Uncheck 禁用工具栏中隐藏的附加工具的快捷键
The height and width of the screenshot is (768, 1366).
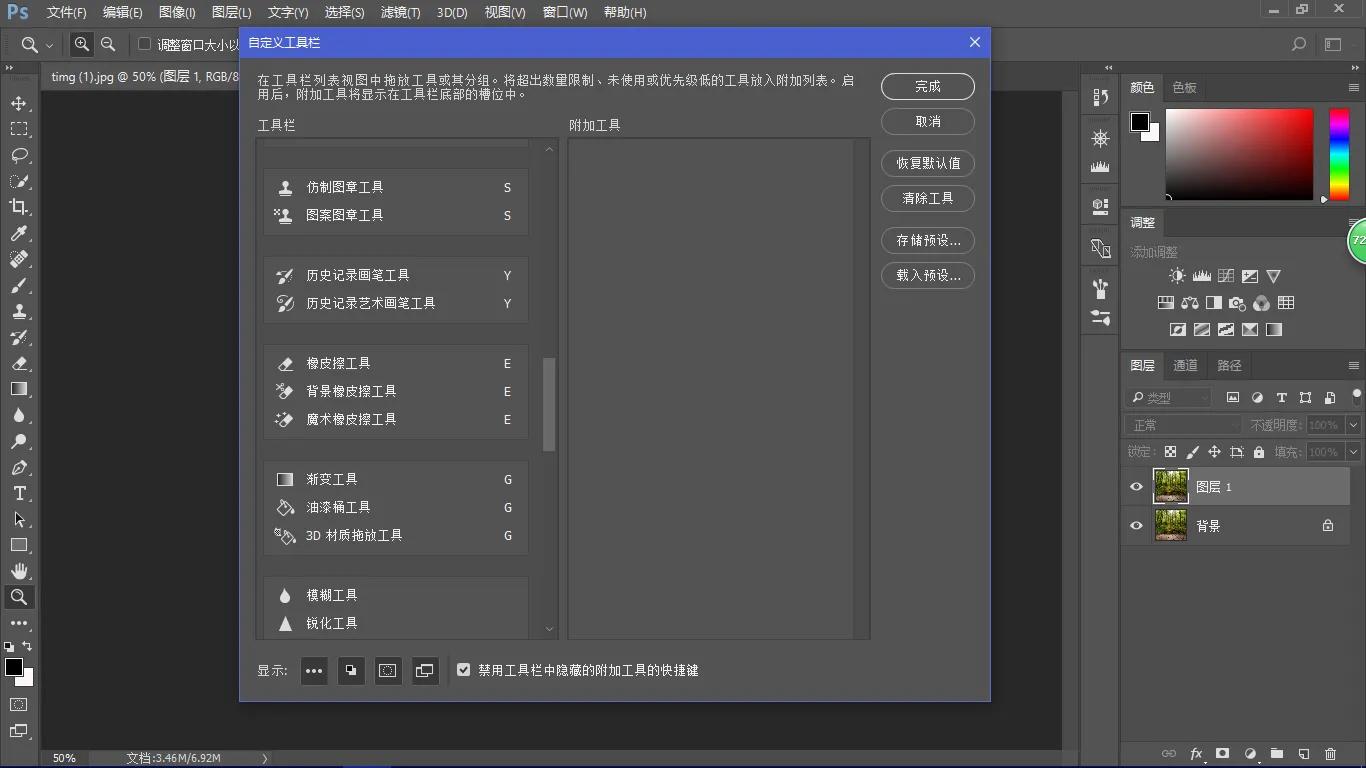(x=463, y=670)
